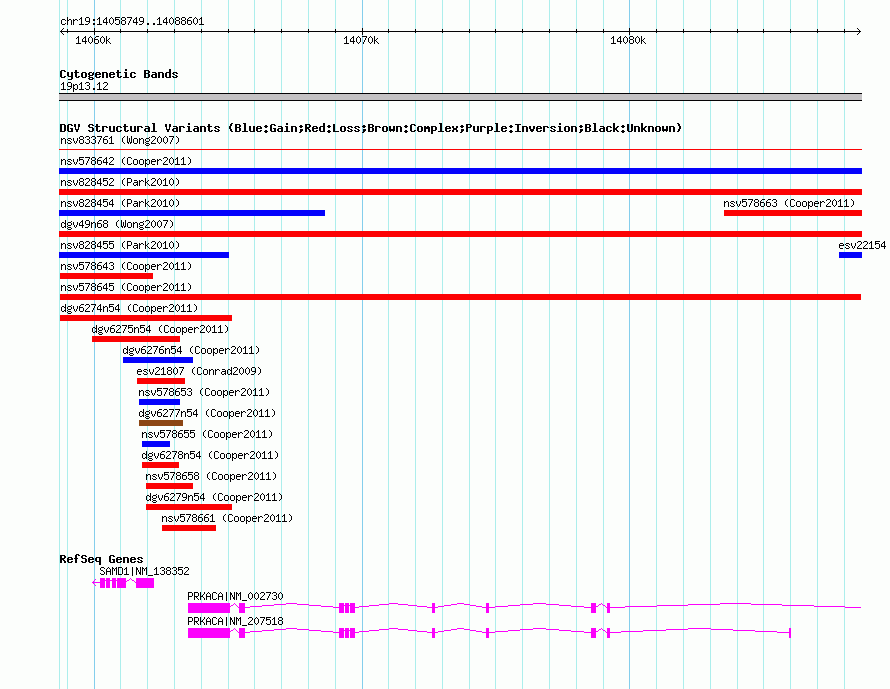
Task: Select the nsv578645 red loss bar
Action: (x=460, y=297)
